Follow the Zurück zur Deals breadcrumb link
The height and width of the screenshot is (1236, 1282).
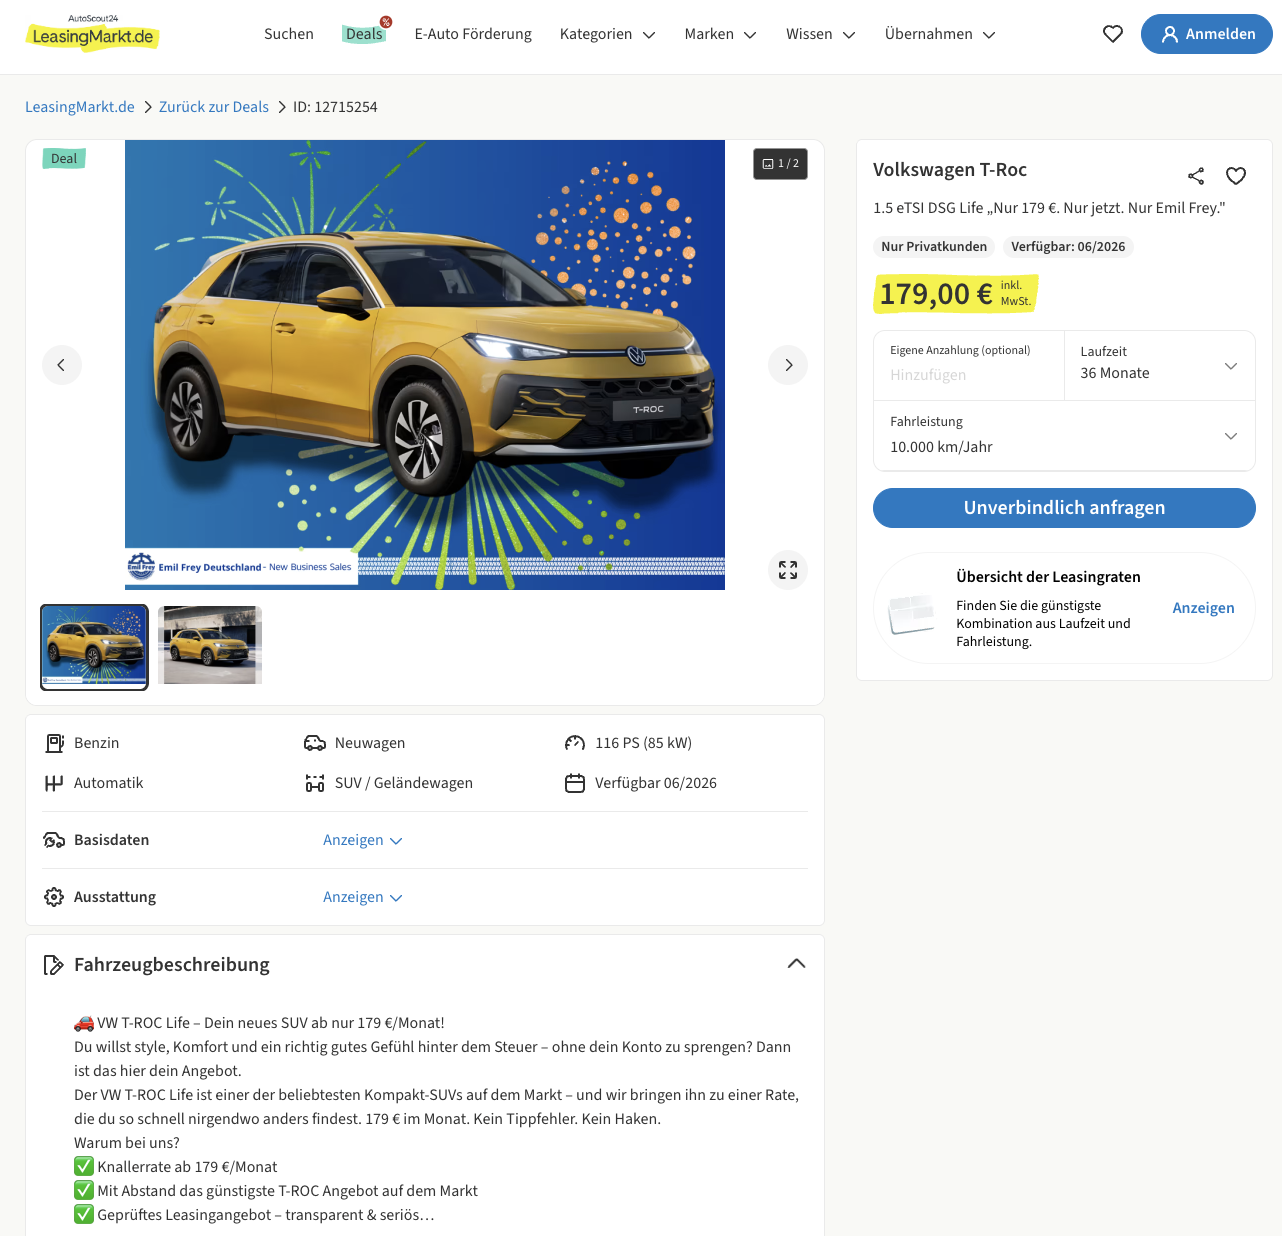click(x=214, y=107)
